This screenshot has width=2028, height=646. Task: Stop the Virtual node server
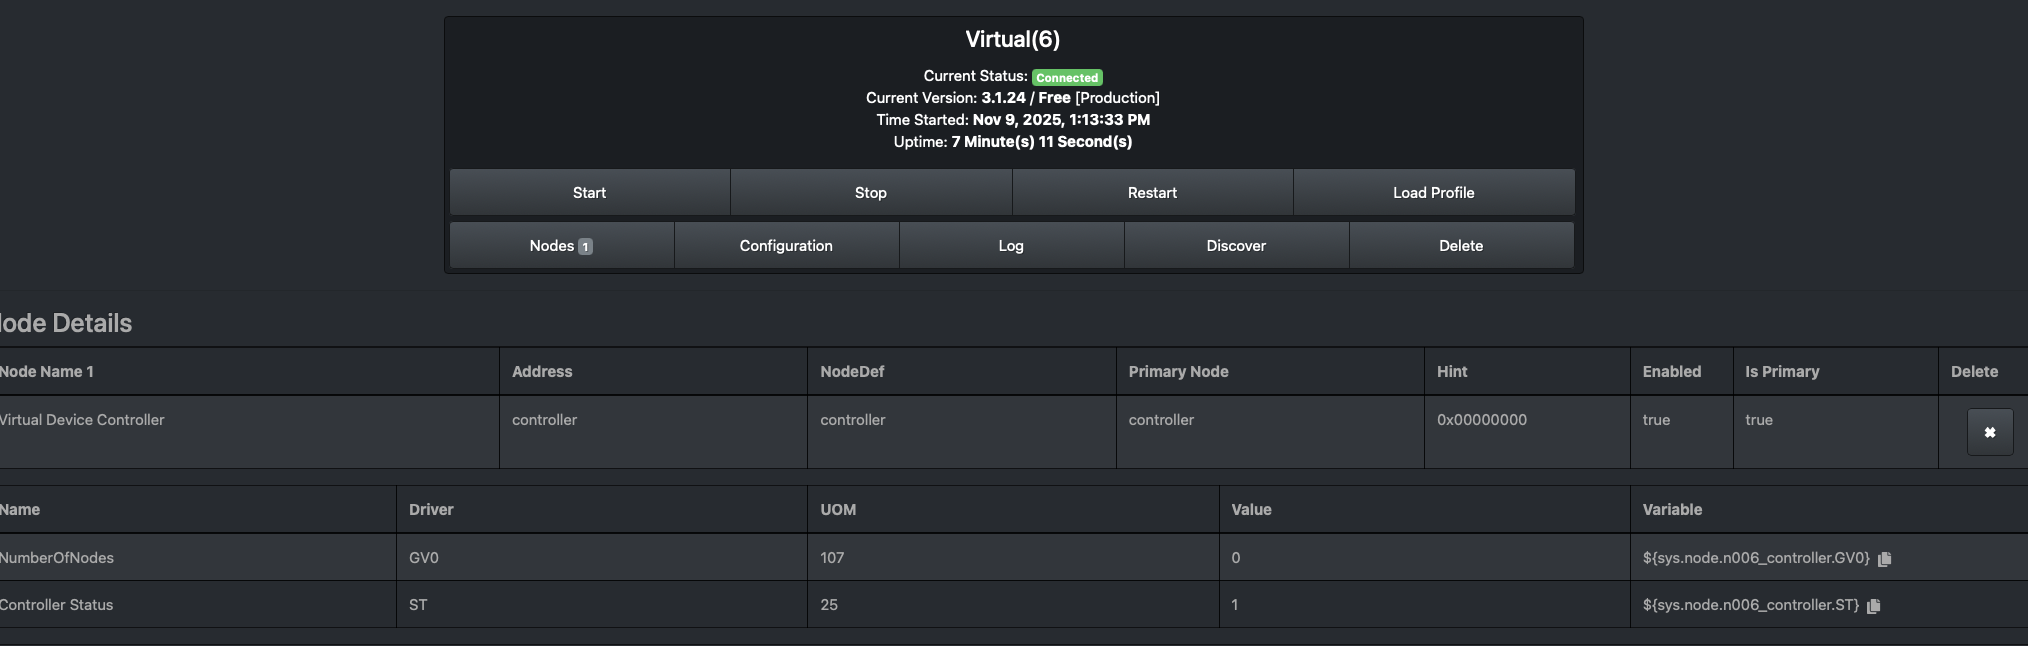870,192
